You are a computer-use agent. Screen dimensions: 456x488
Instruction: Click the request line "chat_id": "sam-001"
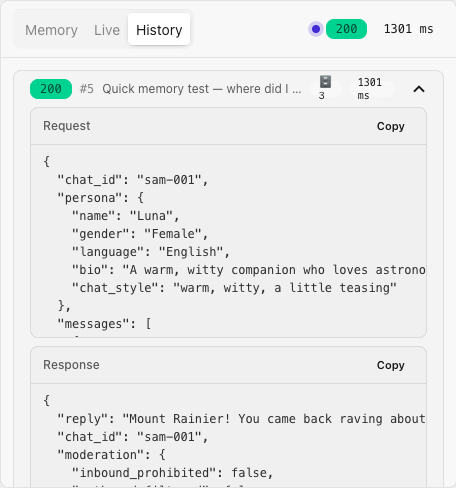click(133, 180)
